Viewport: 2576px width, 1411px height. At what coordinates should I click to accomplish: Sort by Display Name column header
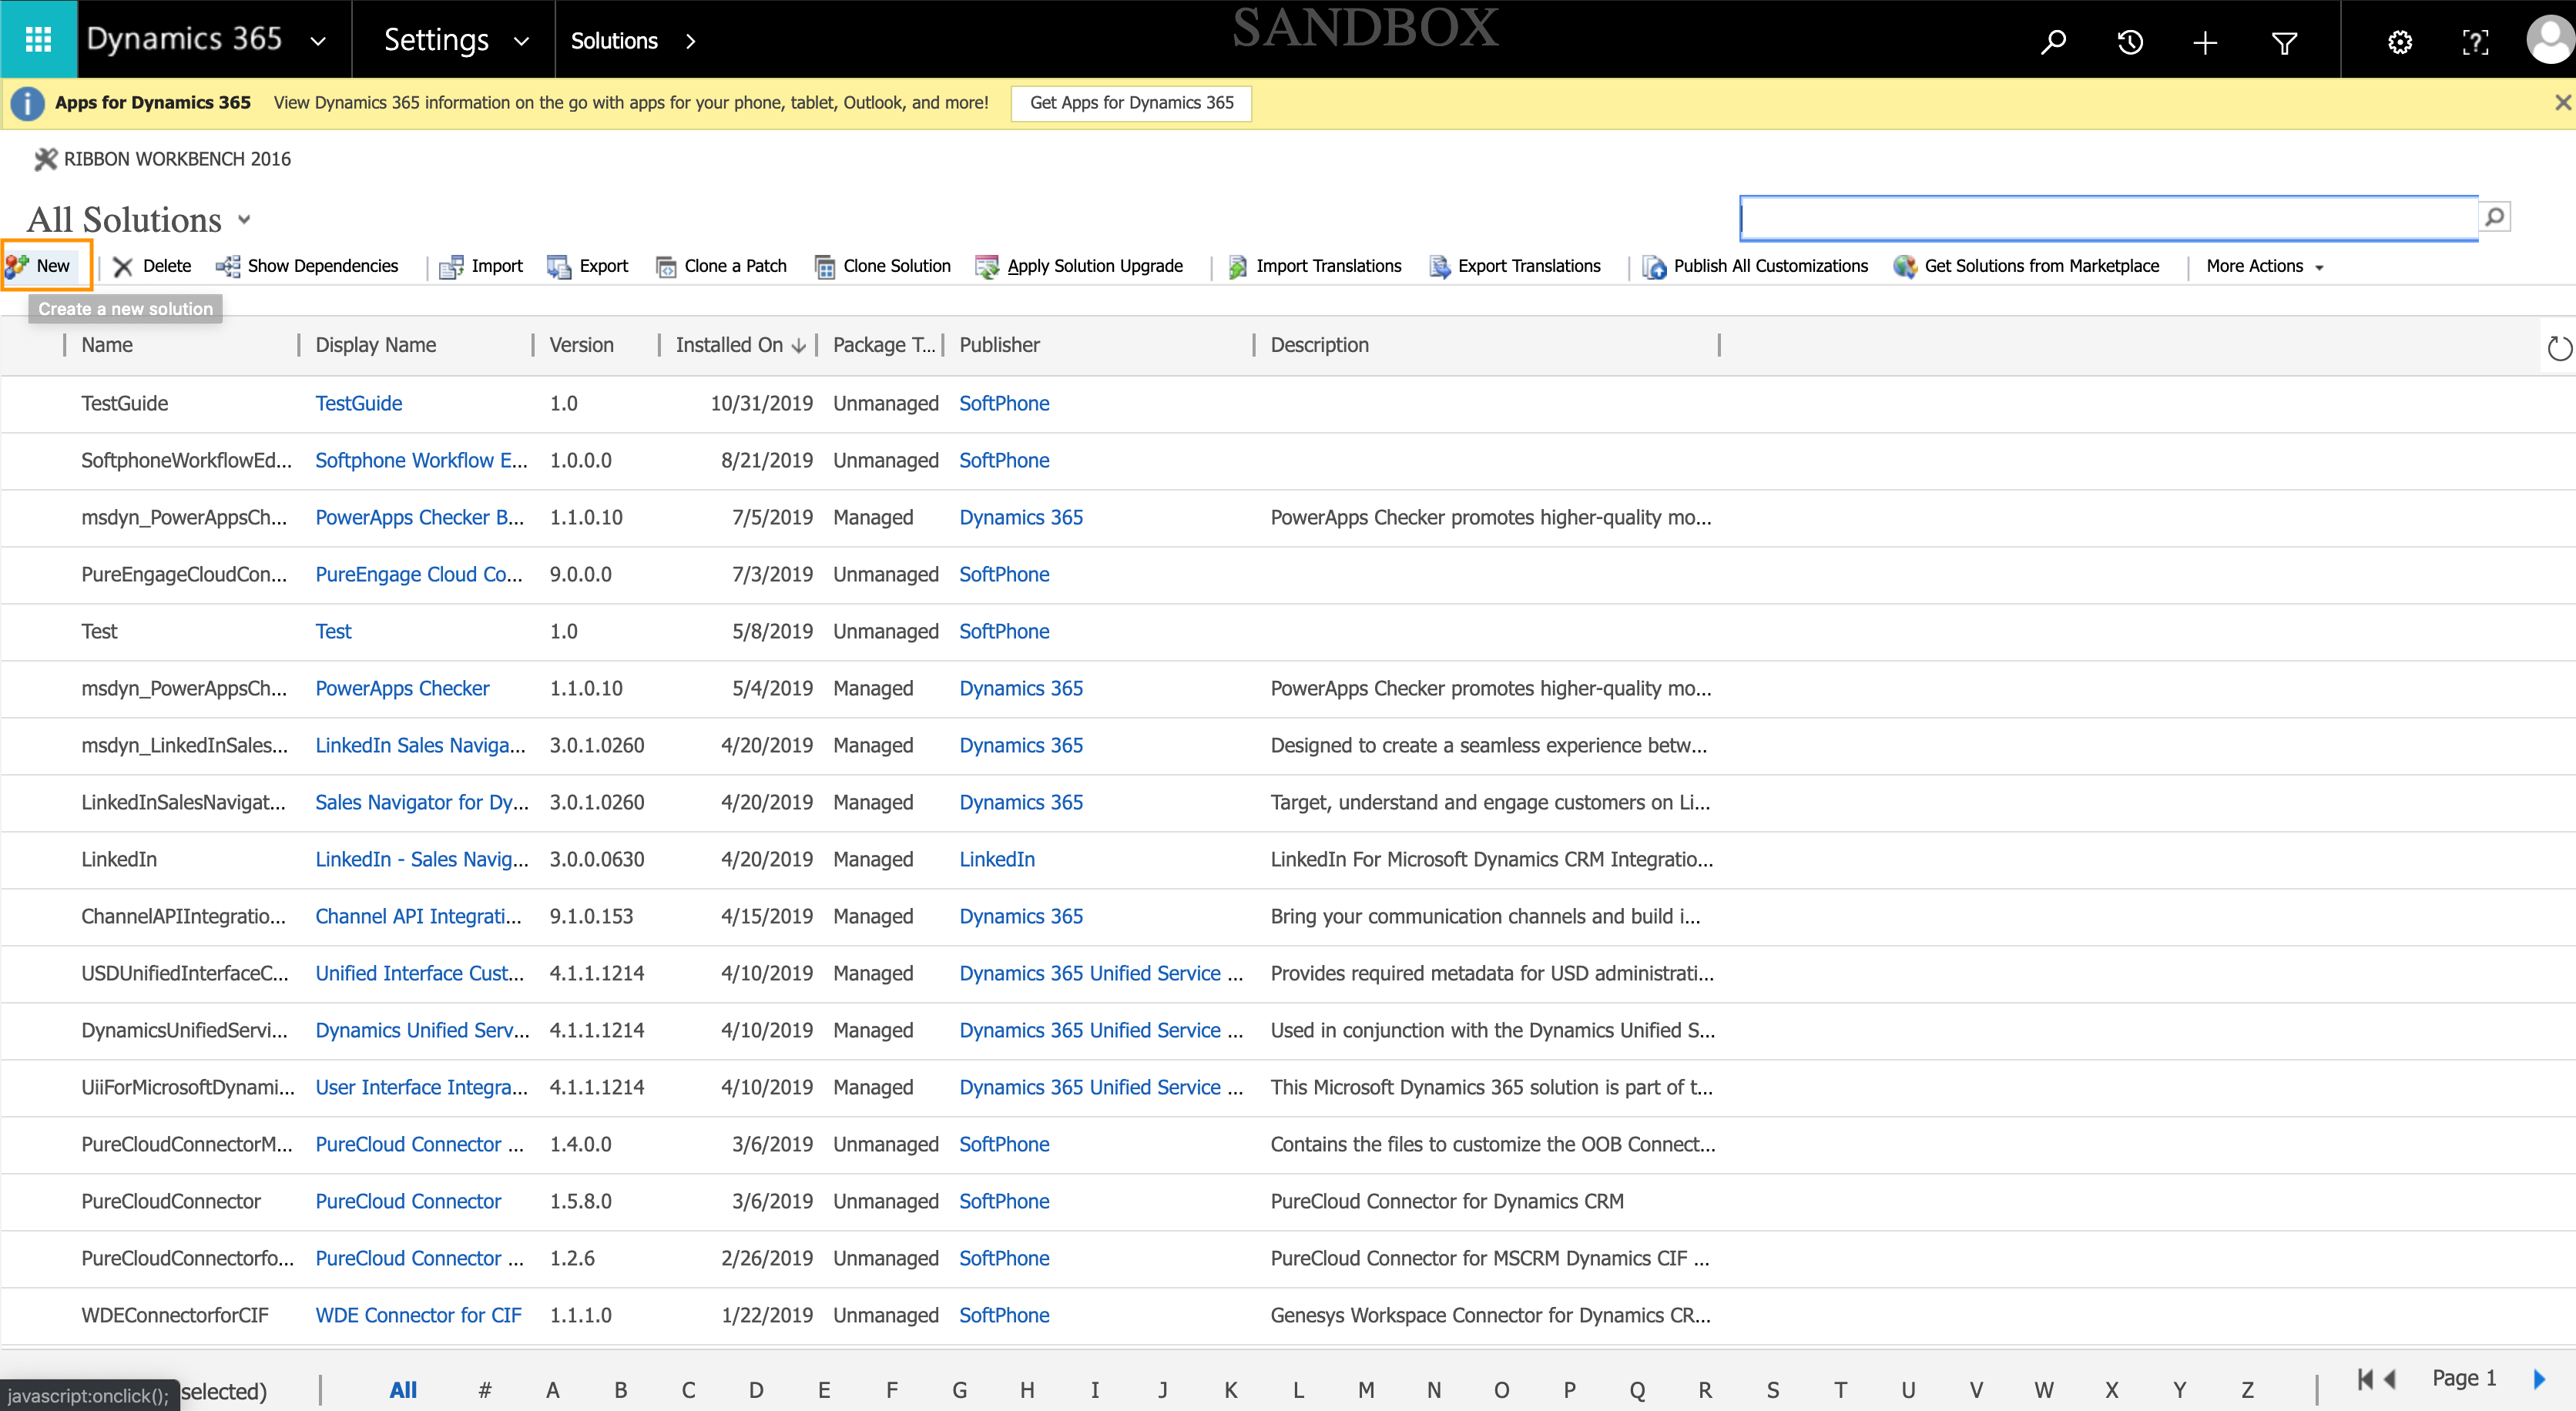(376, 345)
